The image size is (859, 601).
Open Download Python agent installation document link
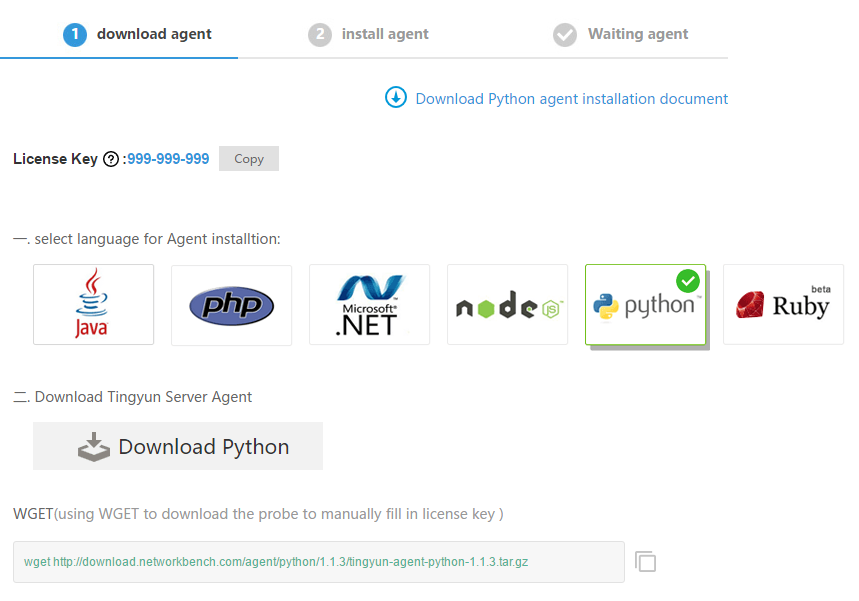571,99
